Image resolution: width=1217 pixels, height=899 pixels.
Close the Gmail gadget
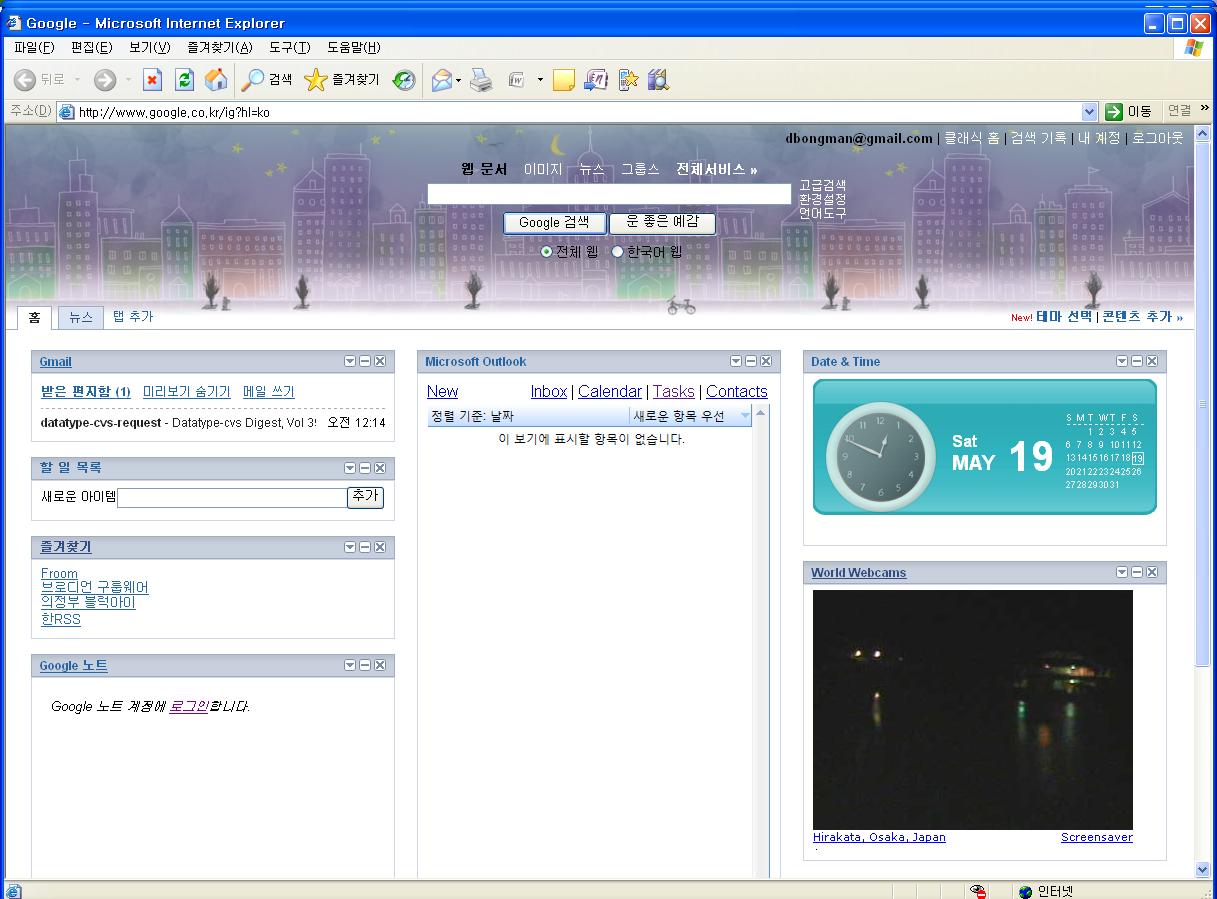380,362
